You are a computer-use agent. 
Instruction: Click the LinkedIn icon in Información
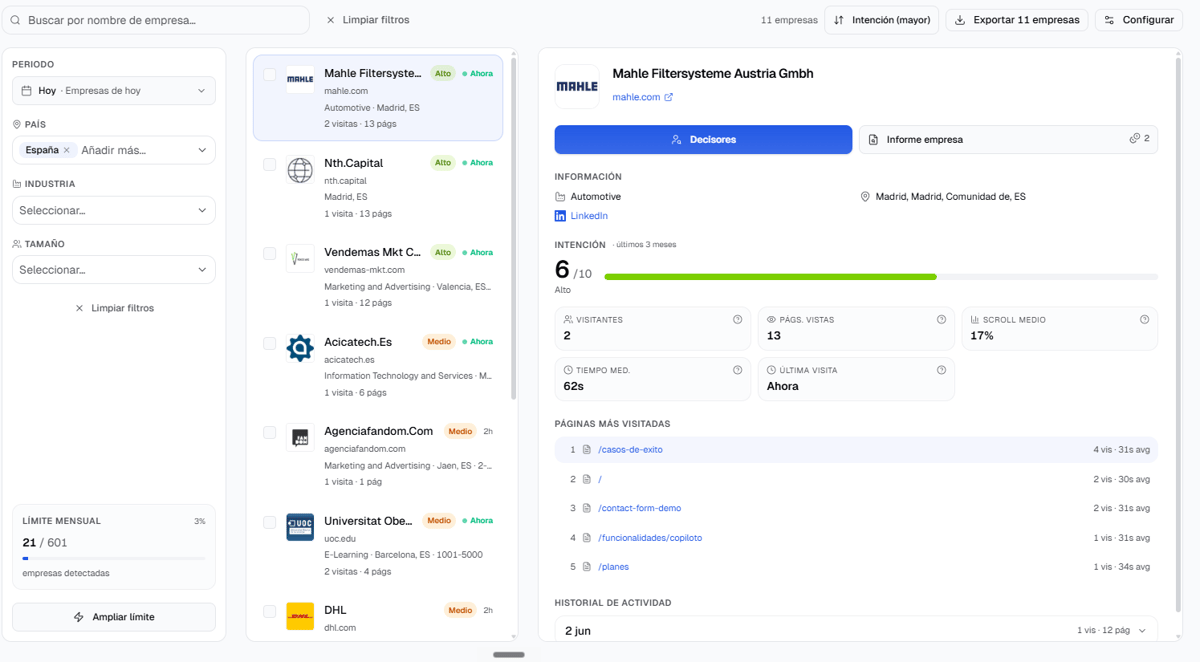point(560,216)
